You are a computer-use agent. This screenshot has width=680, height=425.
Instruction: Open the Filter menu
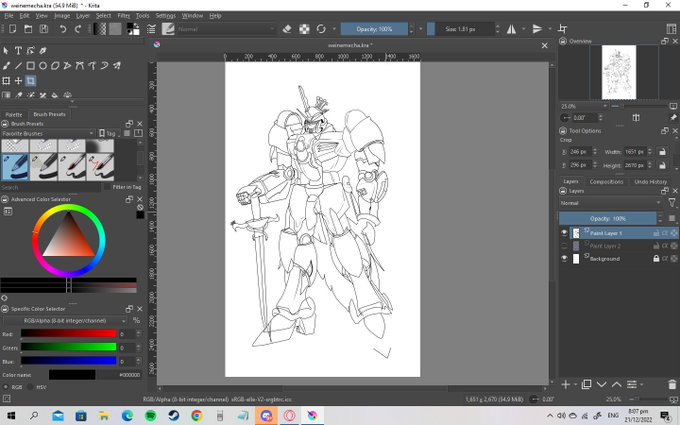pyautogui.click(x=124, y=16)
